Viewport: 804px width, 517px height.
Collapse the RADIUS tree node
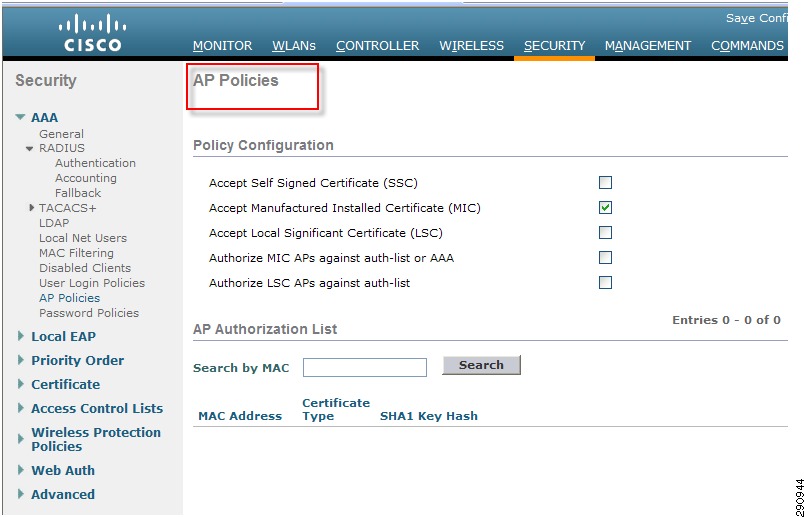tap(30, 149)
